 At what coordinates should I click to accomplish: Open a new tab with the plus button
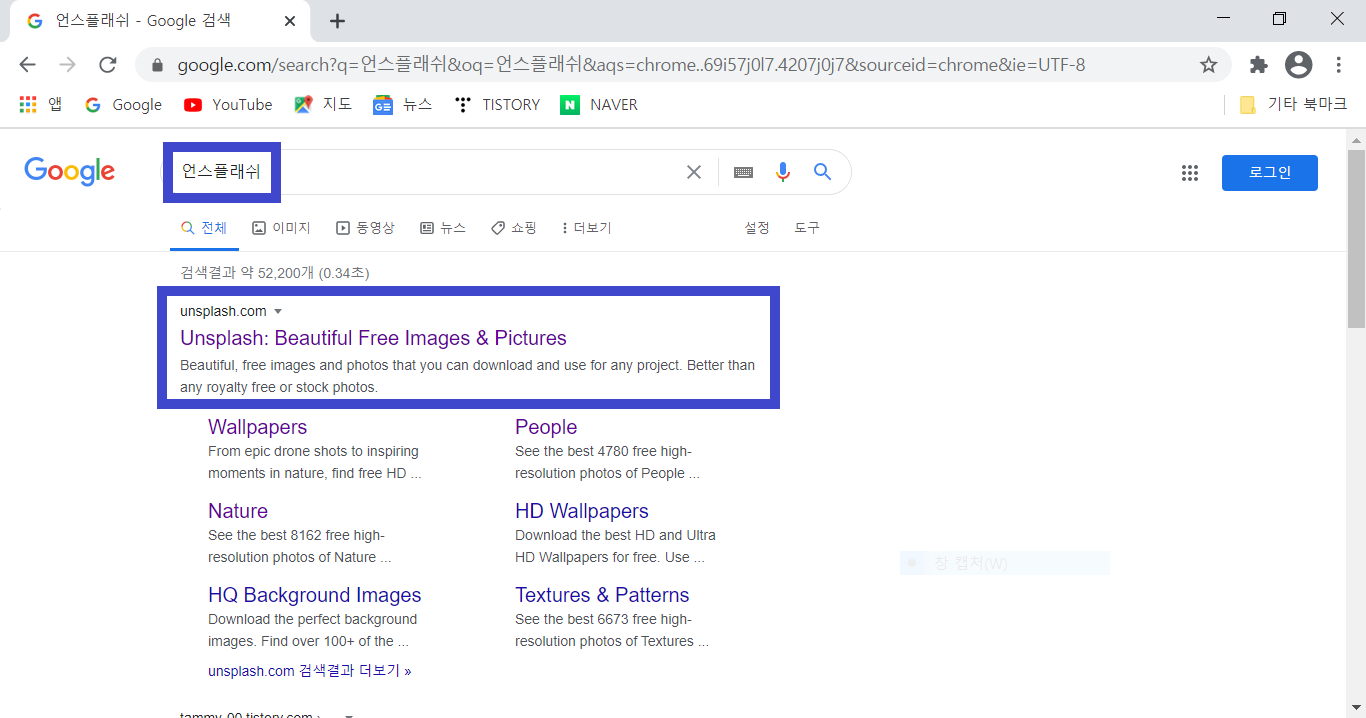coord(337,21)
